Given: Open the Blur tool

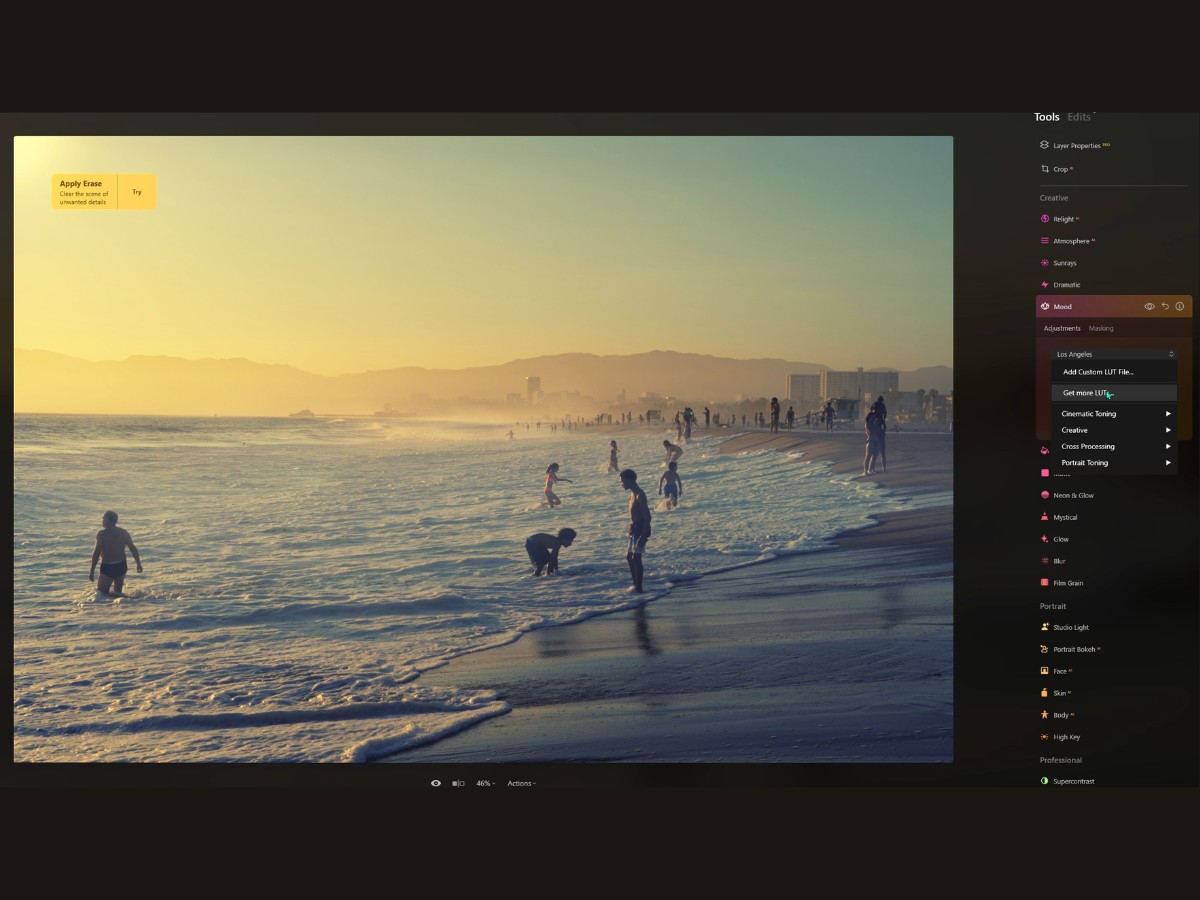Looking at the screenshot, I should tap(1053, 561).
